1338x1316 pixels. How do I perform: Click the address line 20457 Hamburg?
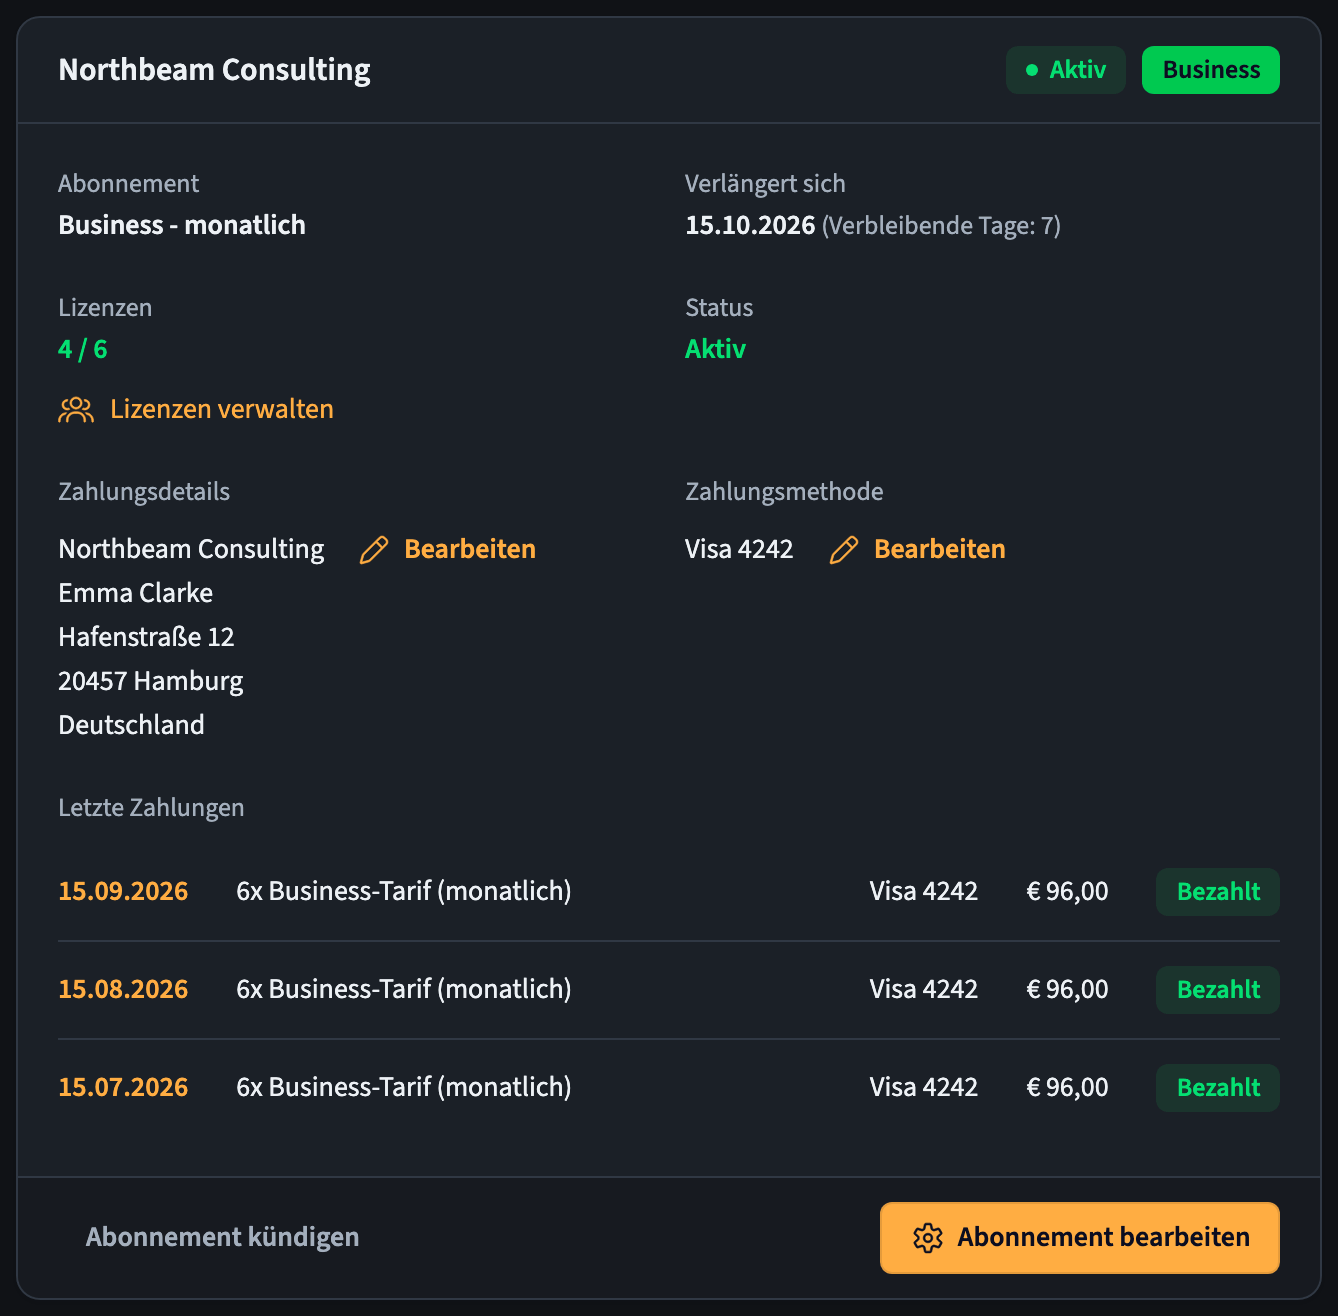coord(151,681)
